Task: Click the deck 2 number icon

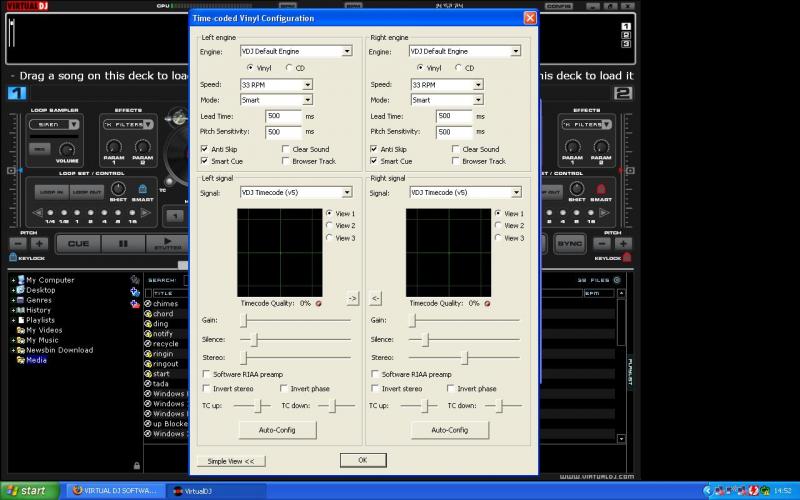Action: pyautogui.click(x=623, y=93)
